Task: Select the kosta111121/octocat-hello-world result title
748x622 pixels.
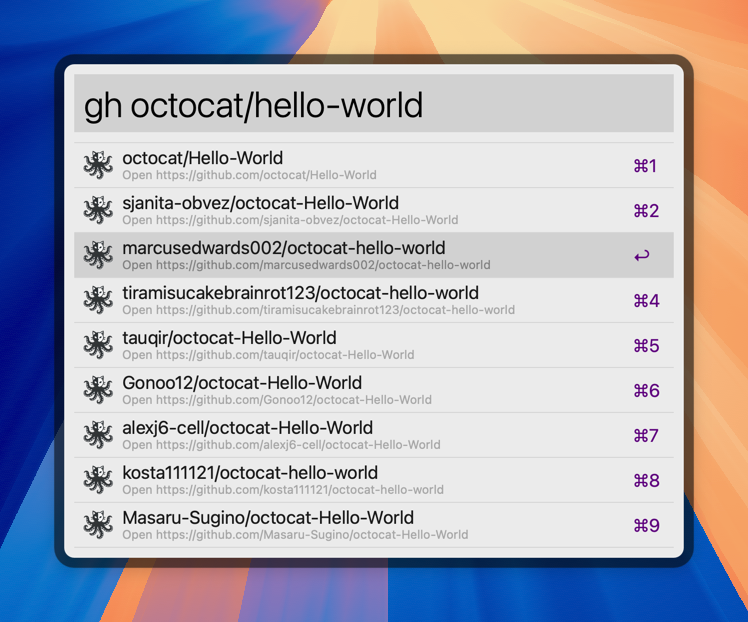Action: click(250, 473)
